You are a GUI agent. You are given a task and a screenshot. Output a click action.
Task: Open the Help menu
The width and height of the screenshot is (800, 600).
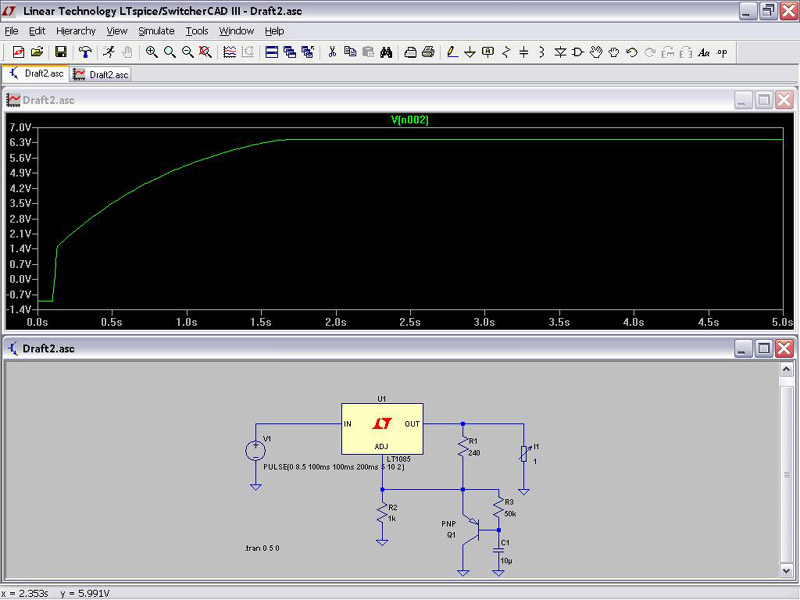tap(274, 31)
